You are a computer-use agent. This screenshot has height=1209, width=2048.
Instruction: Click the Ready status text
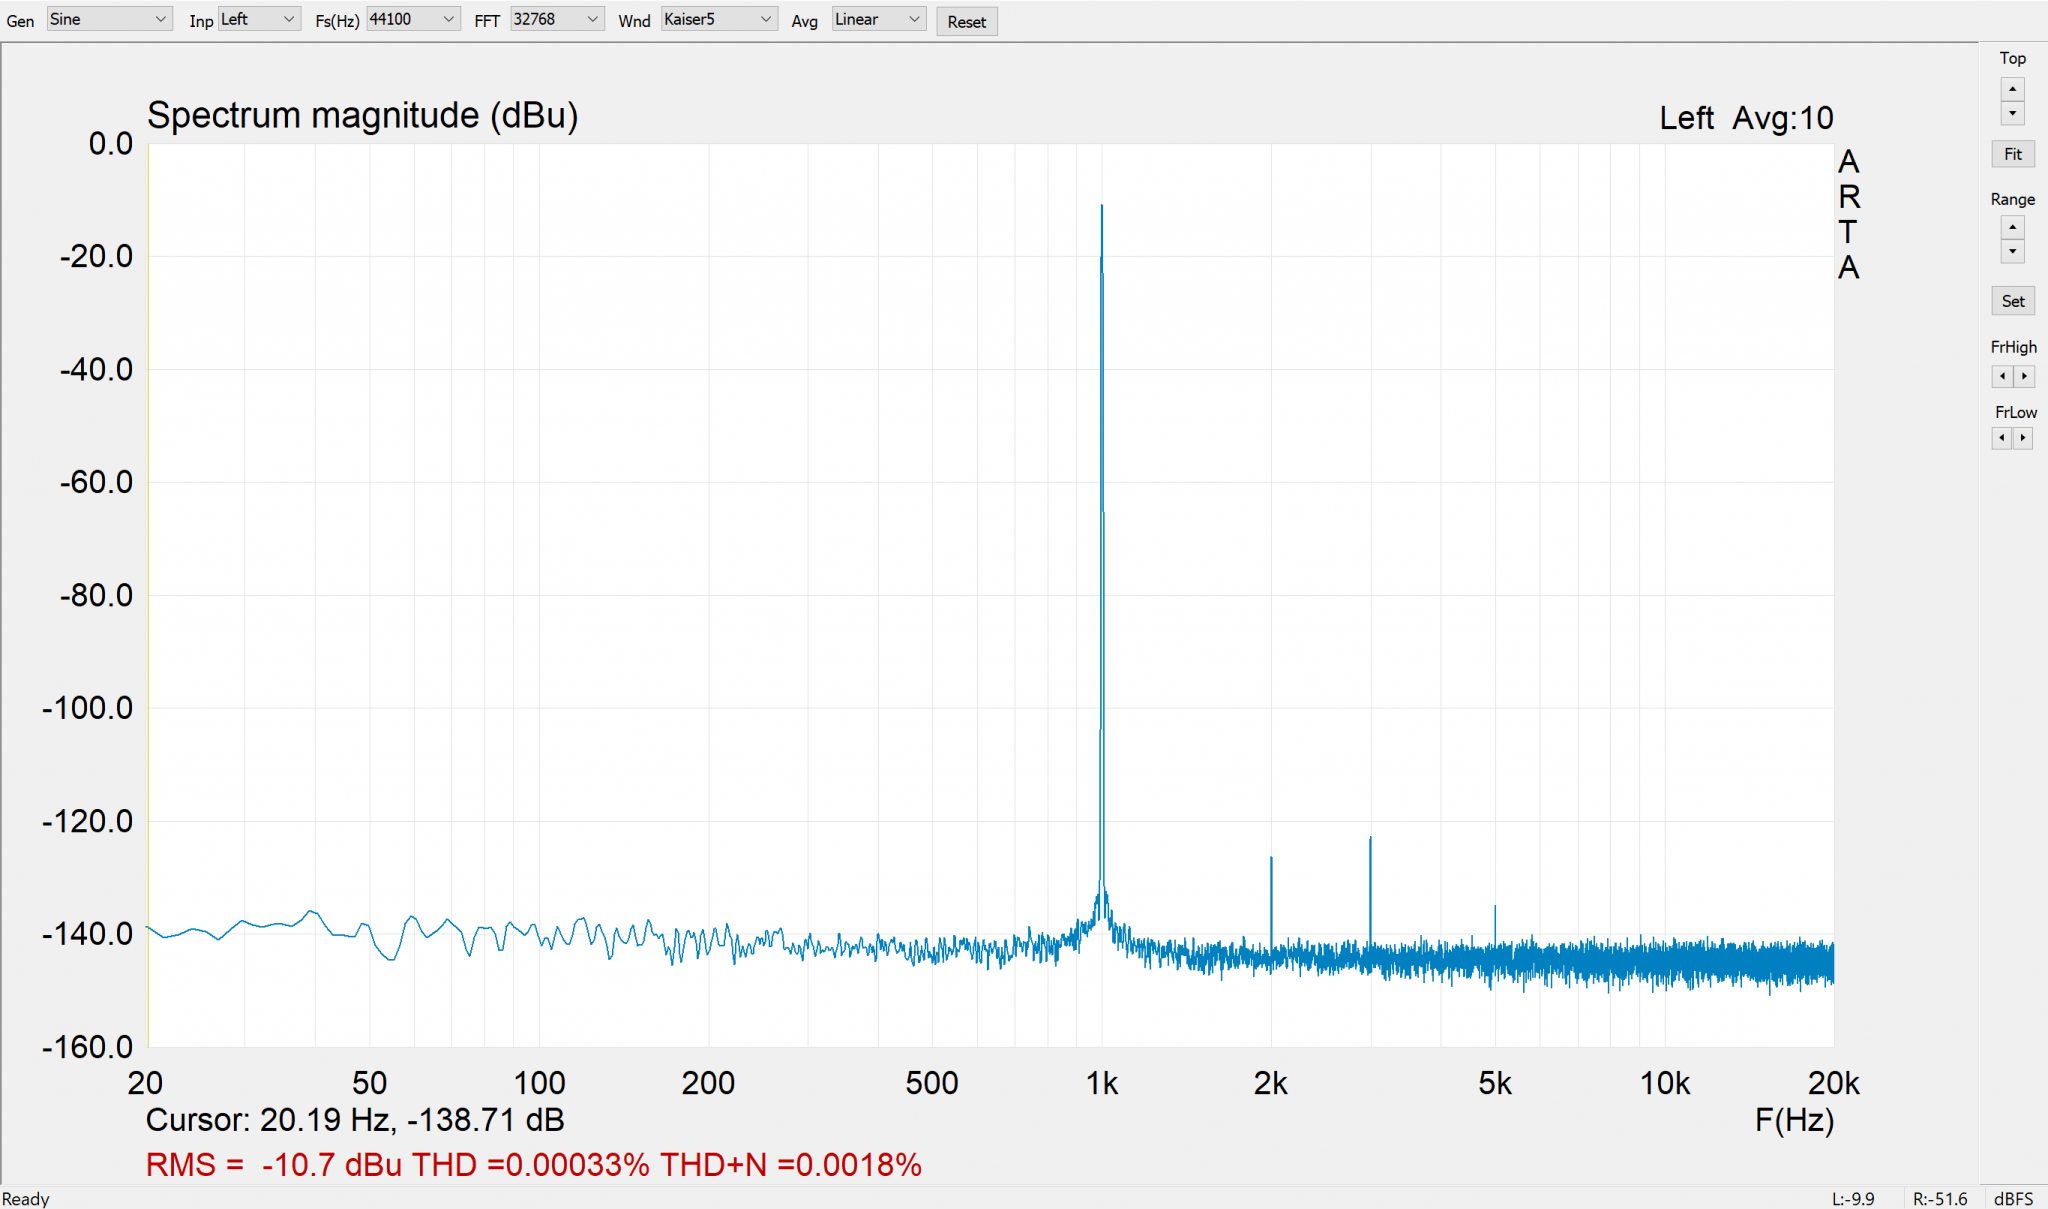[26, 1198]
